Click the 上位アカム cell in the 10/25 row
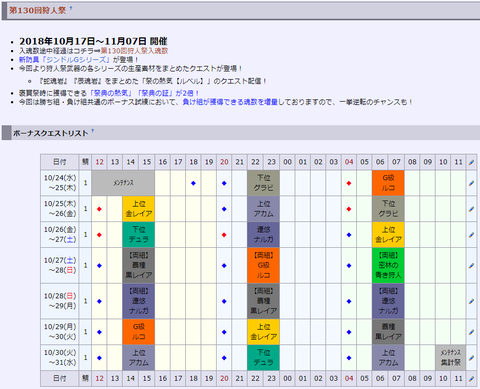Viewport: 480px width, 389px height. (x=263, y=209)
